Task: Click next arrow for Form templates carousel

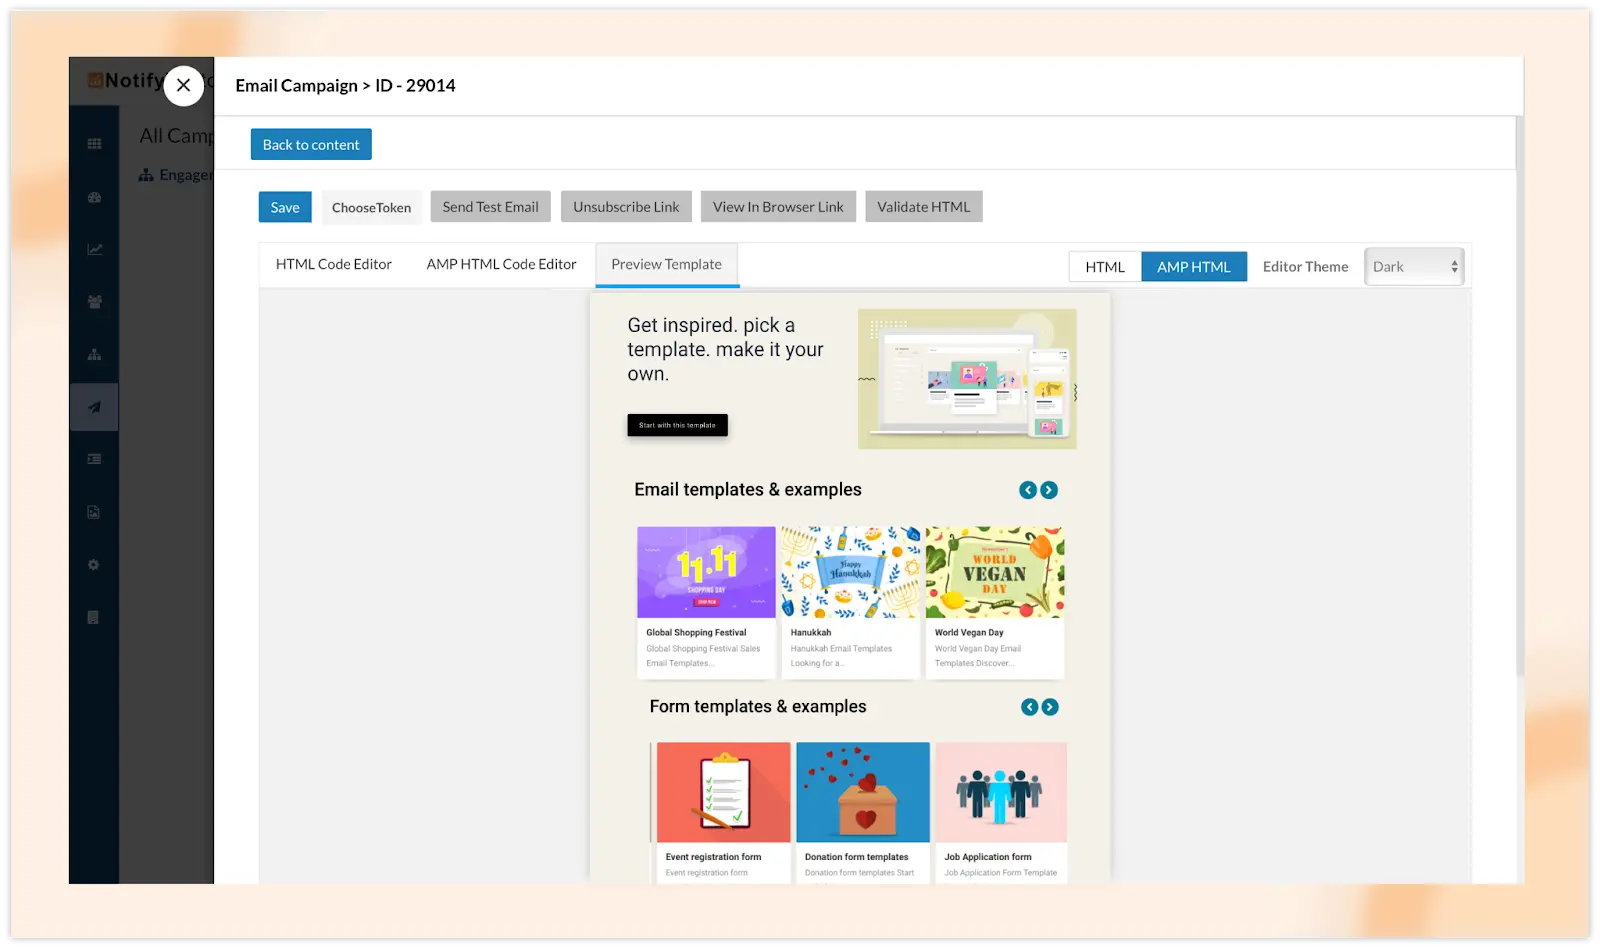Action: [x=1050, y=707]
